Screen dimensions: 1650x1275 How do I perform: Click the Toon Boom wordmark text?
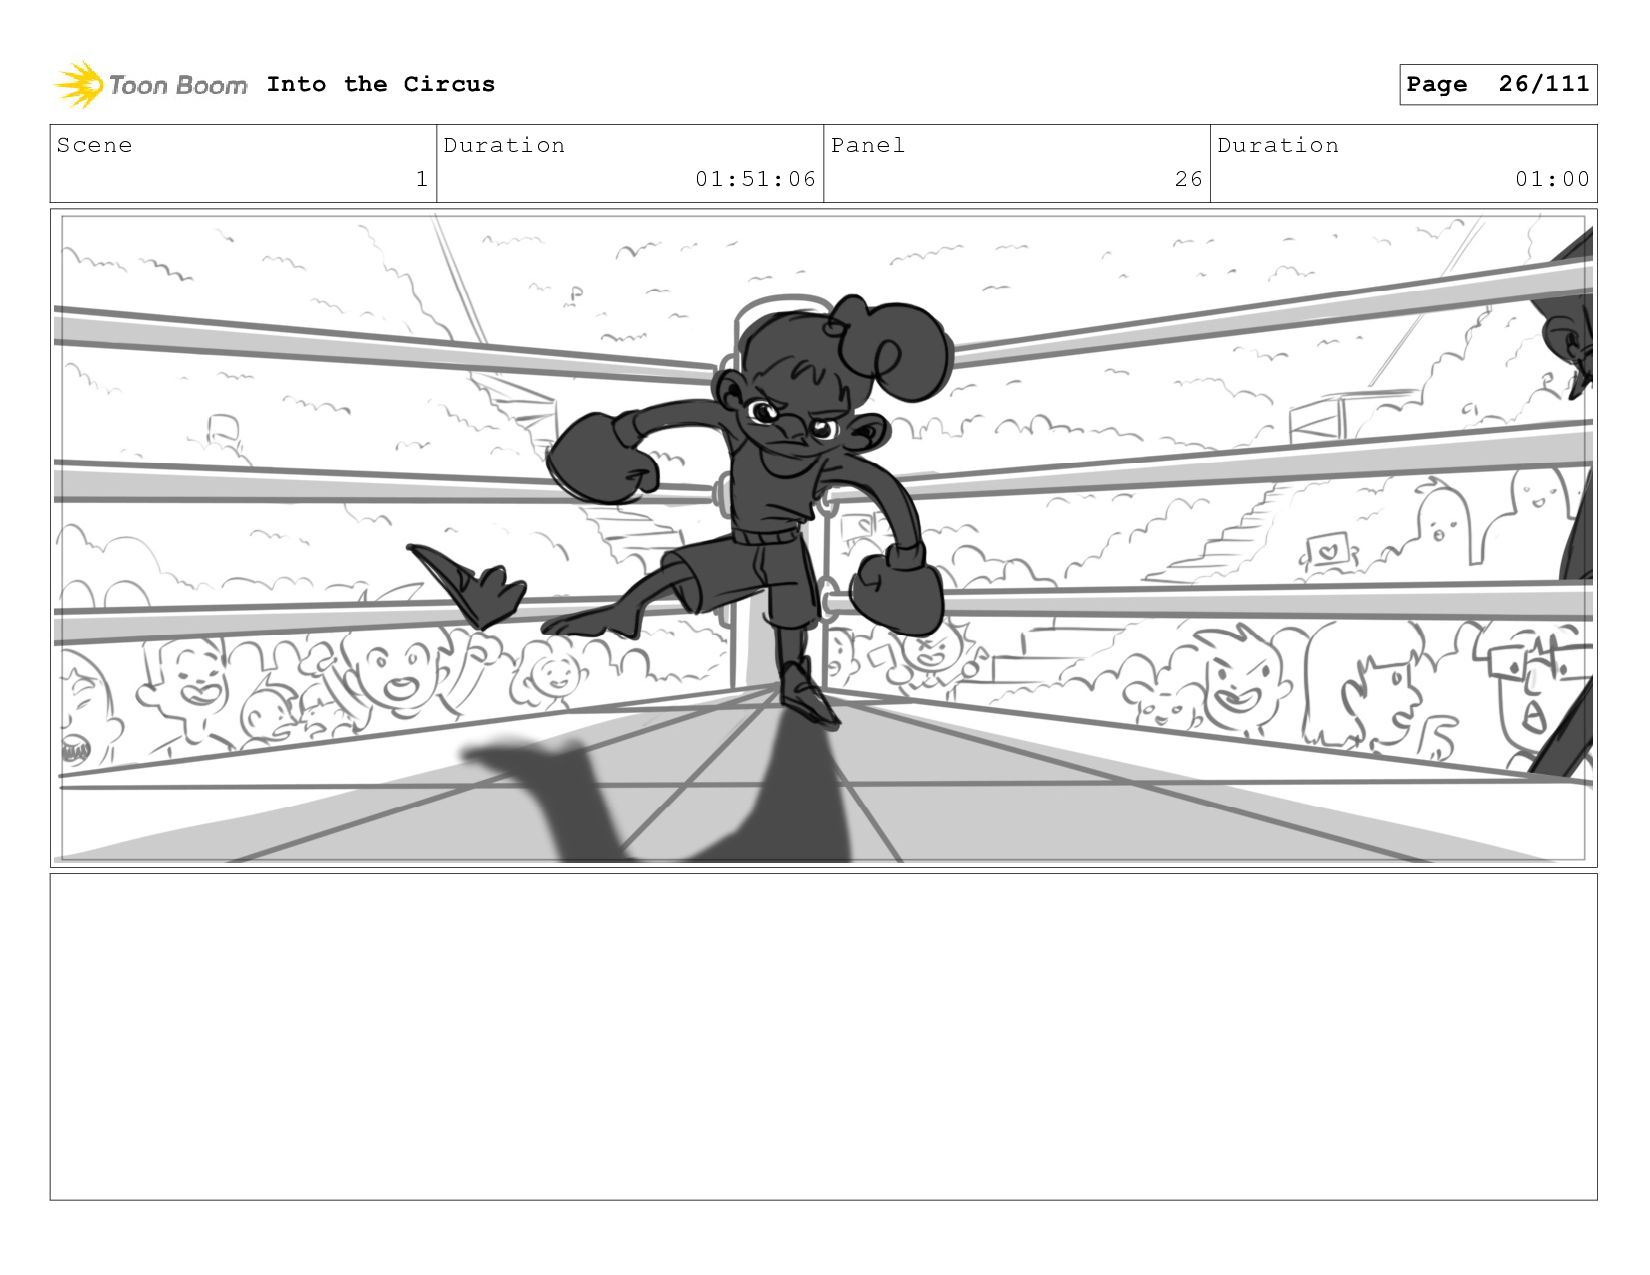[178, 85]
